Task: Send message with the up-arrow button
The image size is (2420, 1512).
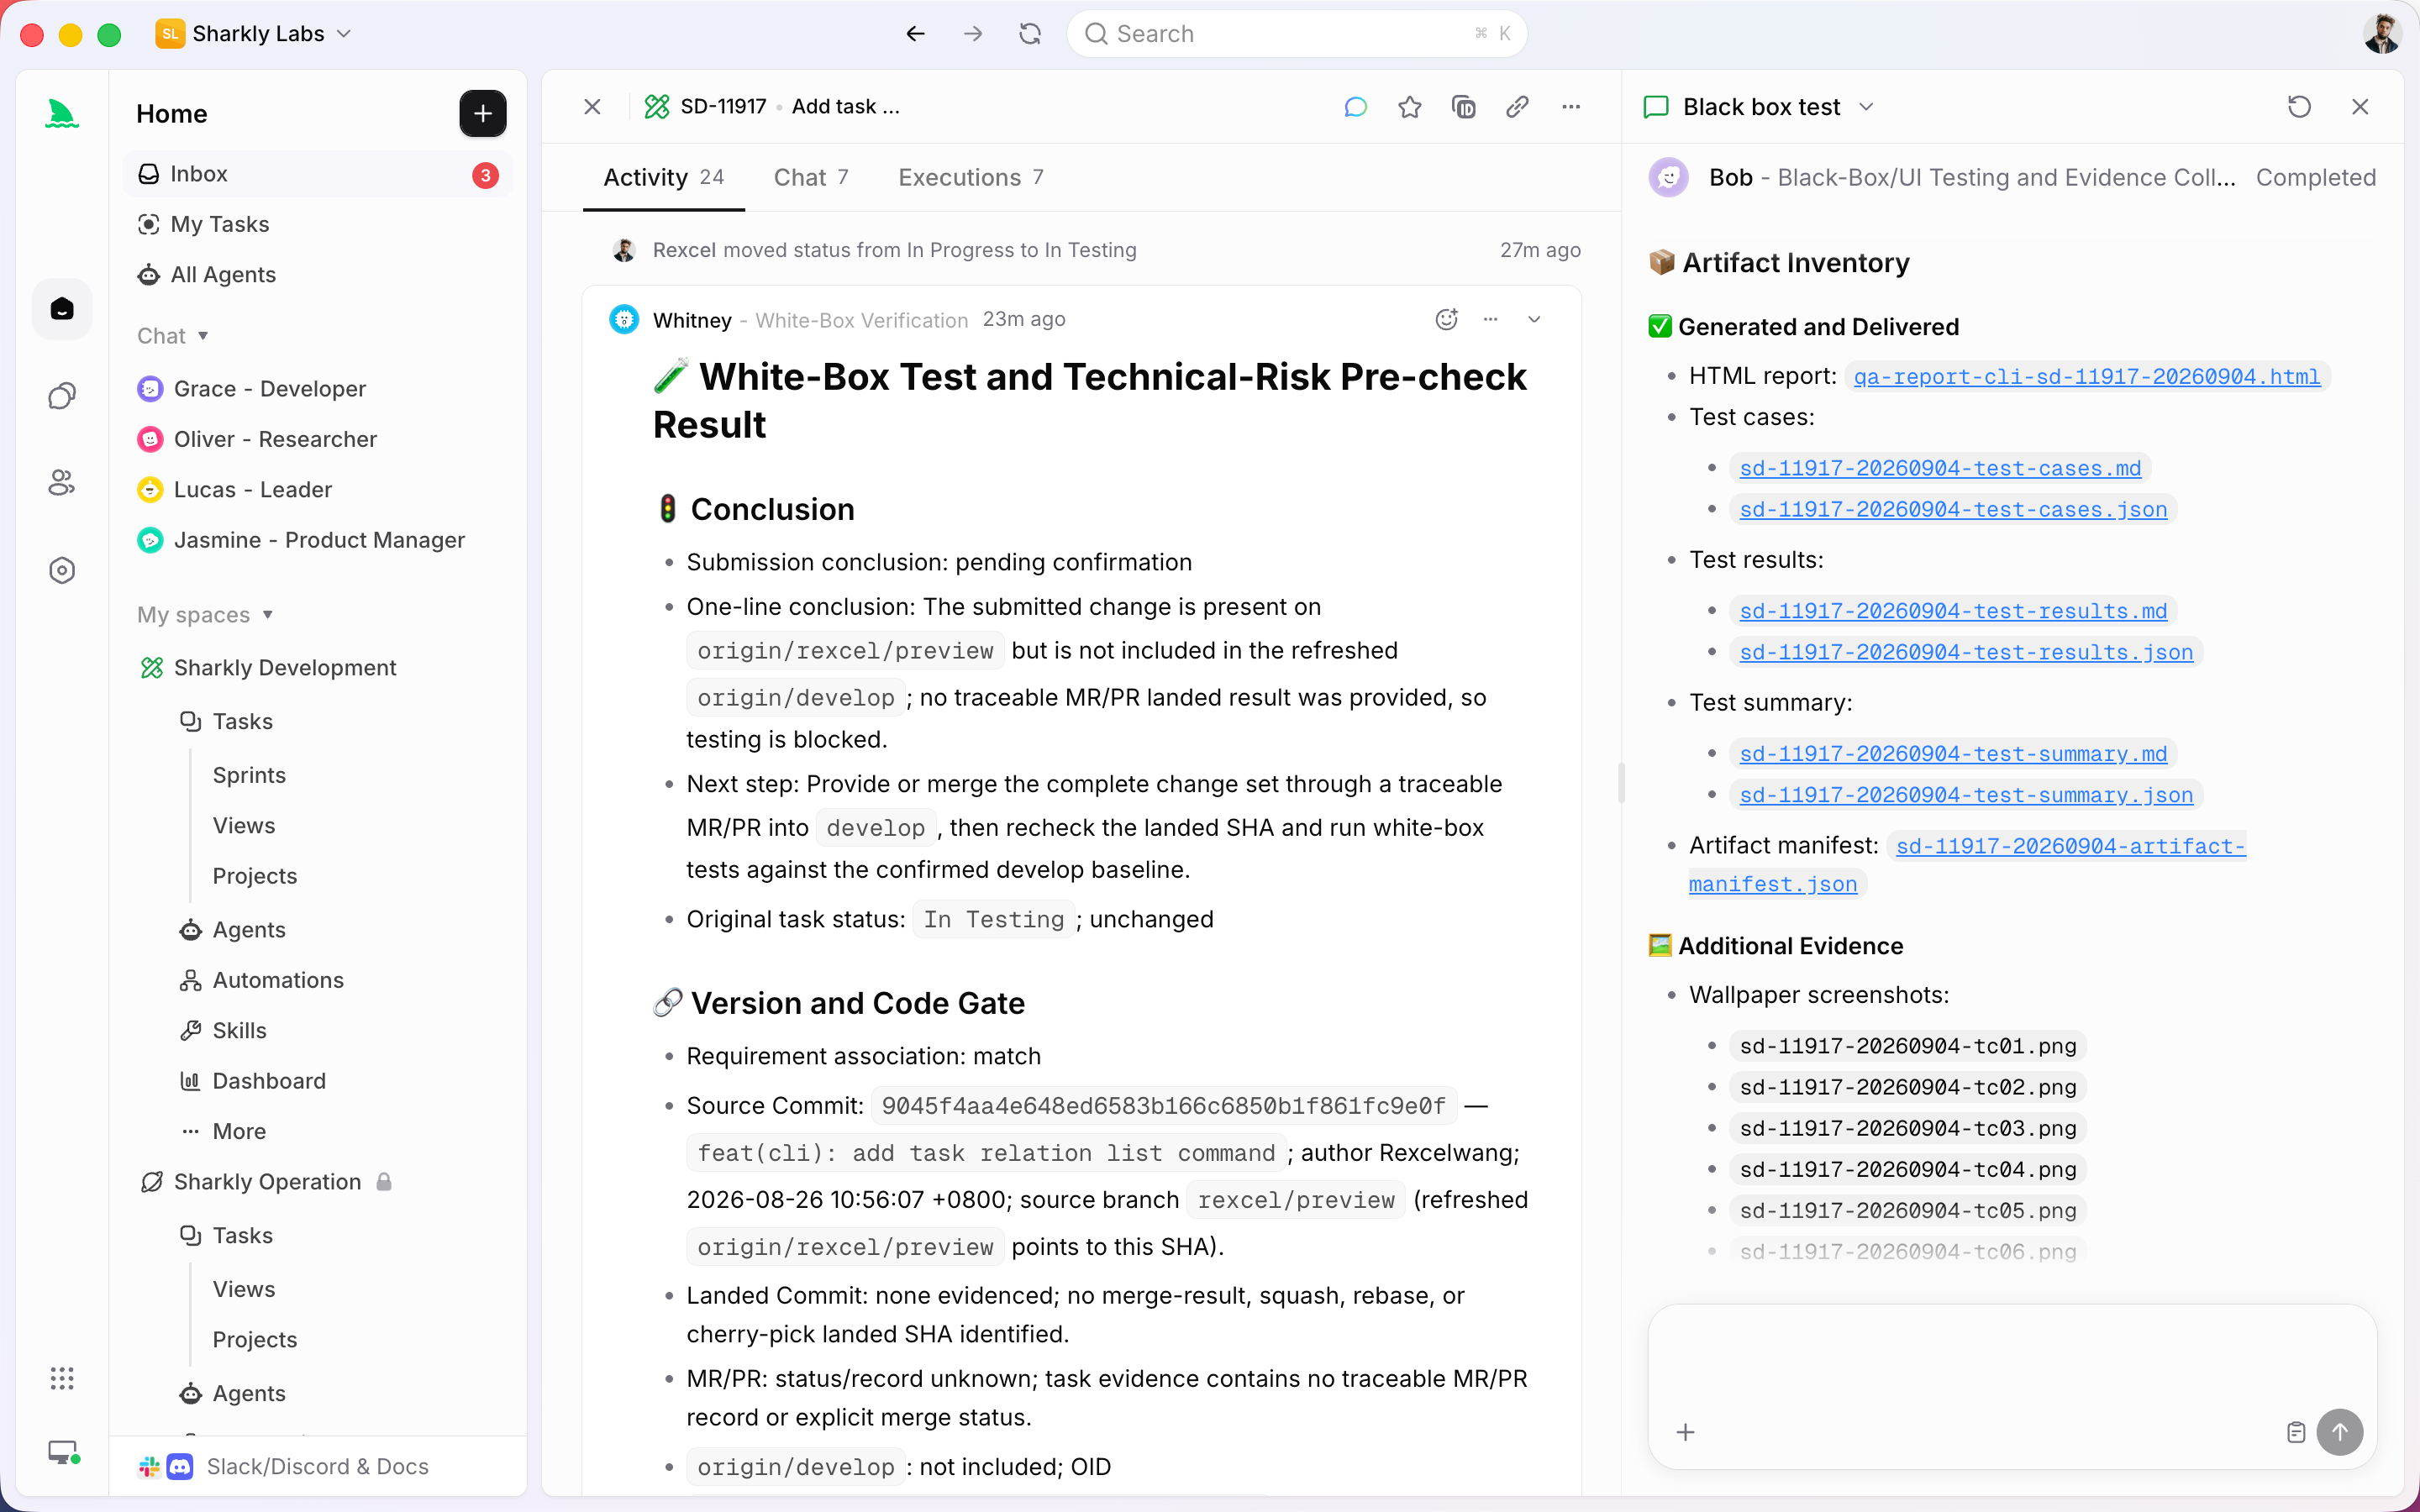Action: pos(2339,1432)
